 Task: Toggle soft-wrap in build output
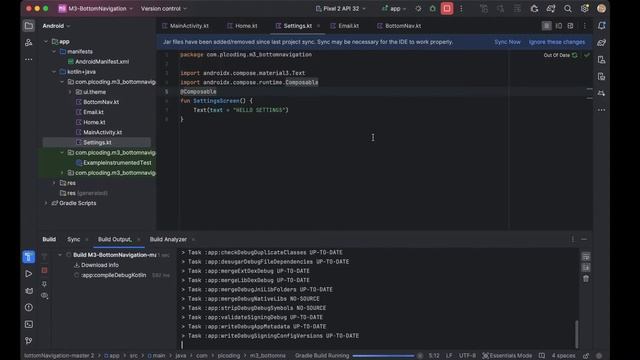pyautogui.click(x=586, y=257)
